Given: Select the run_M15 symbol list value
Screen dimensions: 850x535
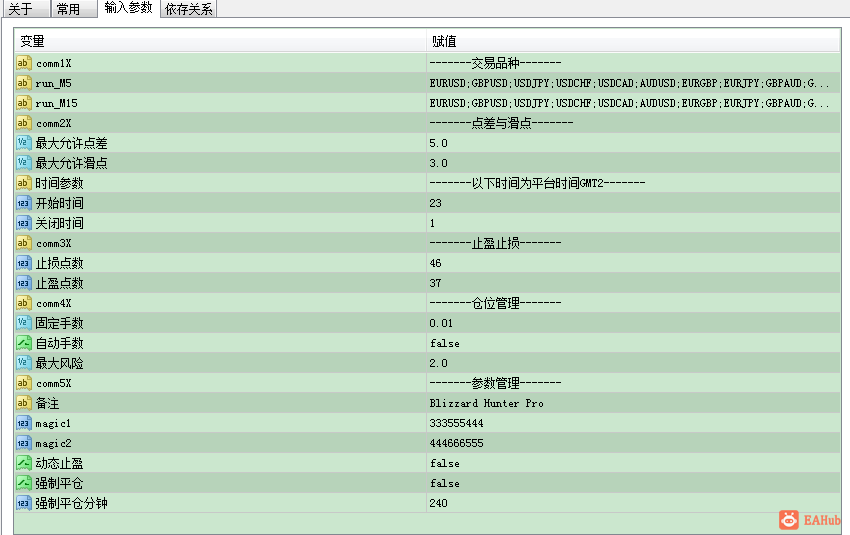Looking at the screenshot, I should click(x=629, y=103).
